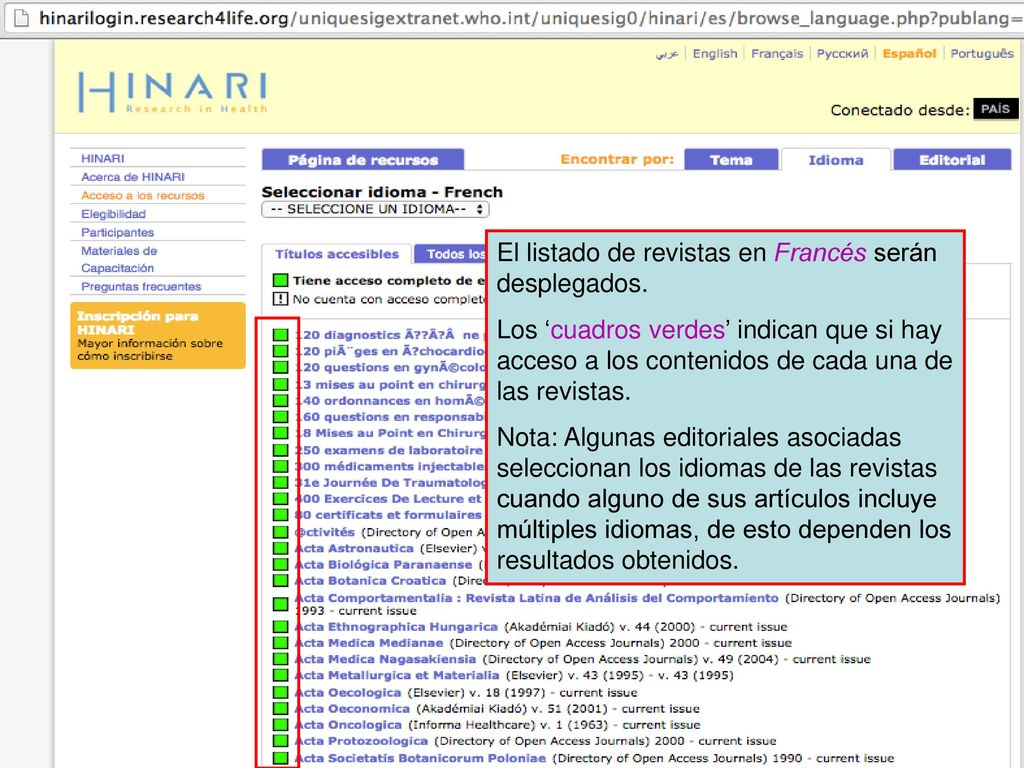Open Preguntas frecuentes link
The height and width of the screenshot is (768, 1024).
click(141, 286)
